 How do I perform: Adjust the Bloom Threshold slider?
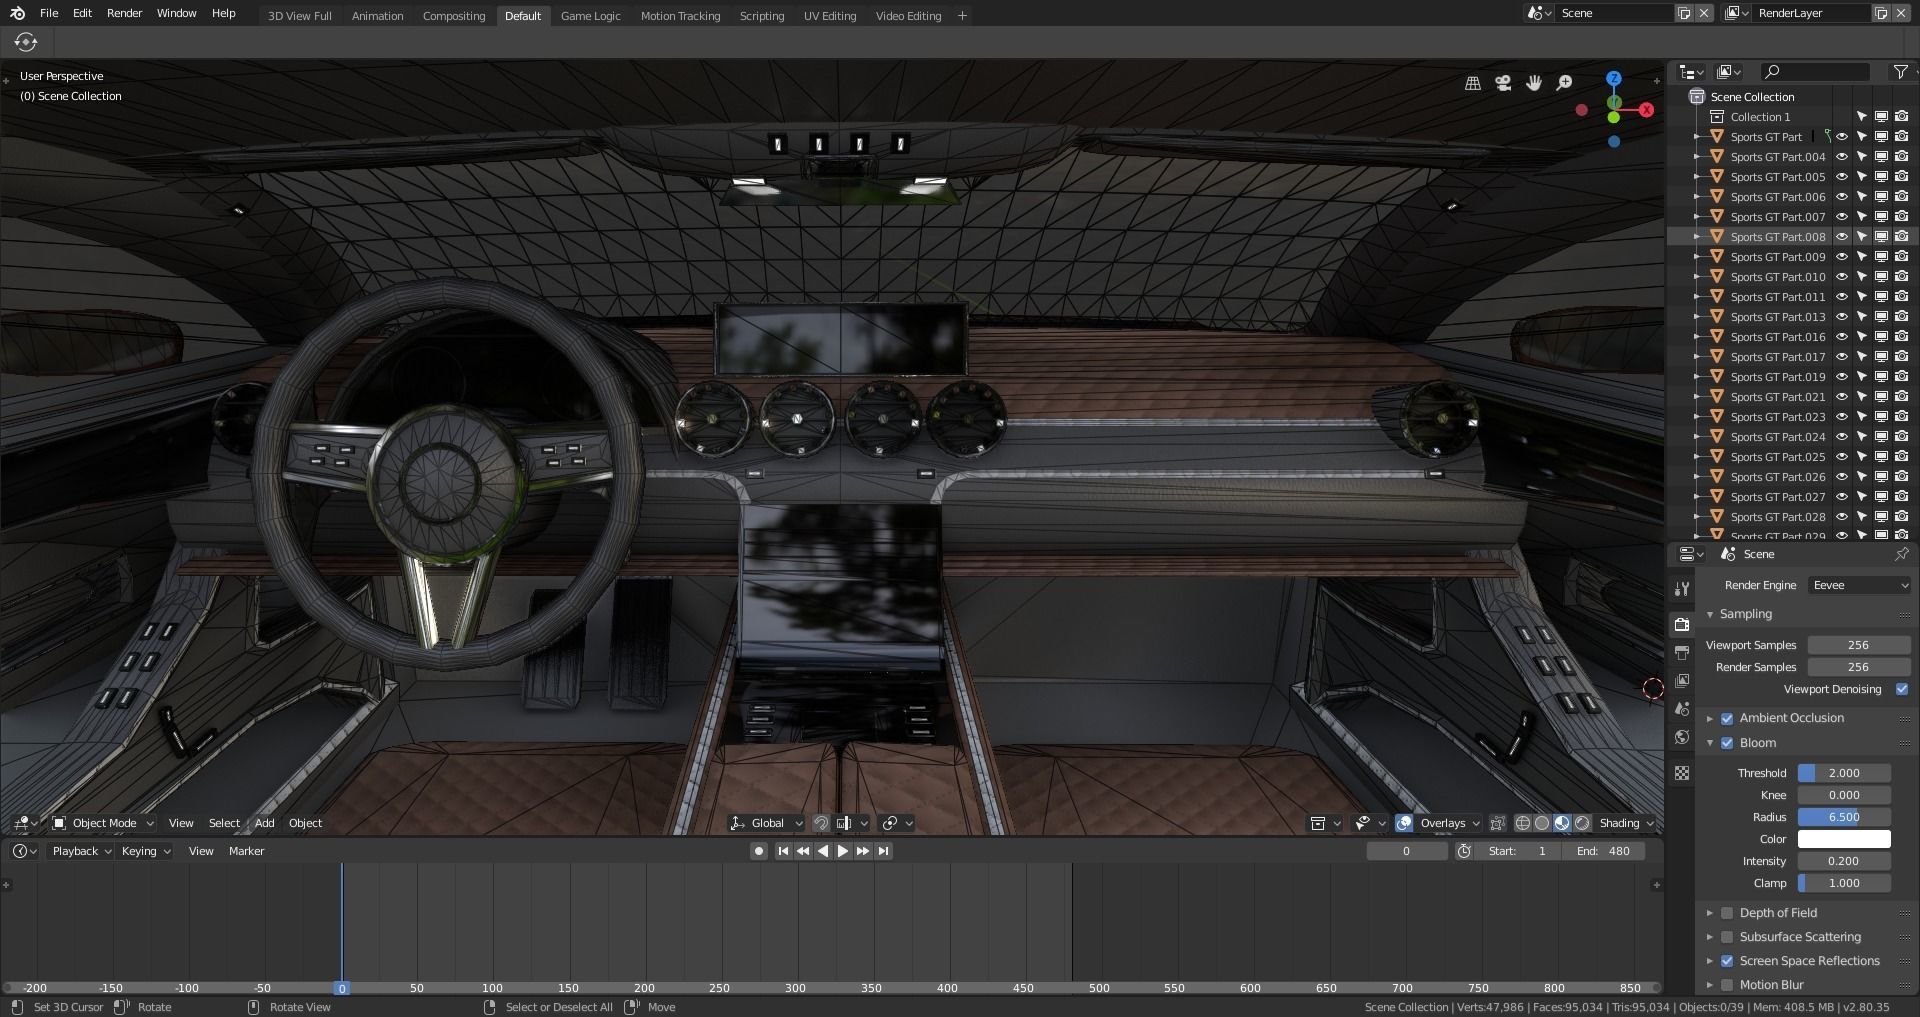tap(1844, 773)
